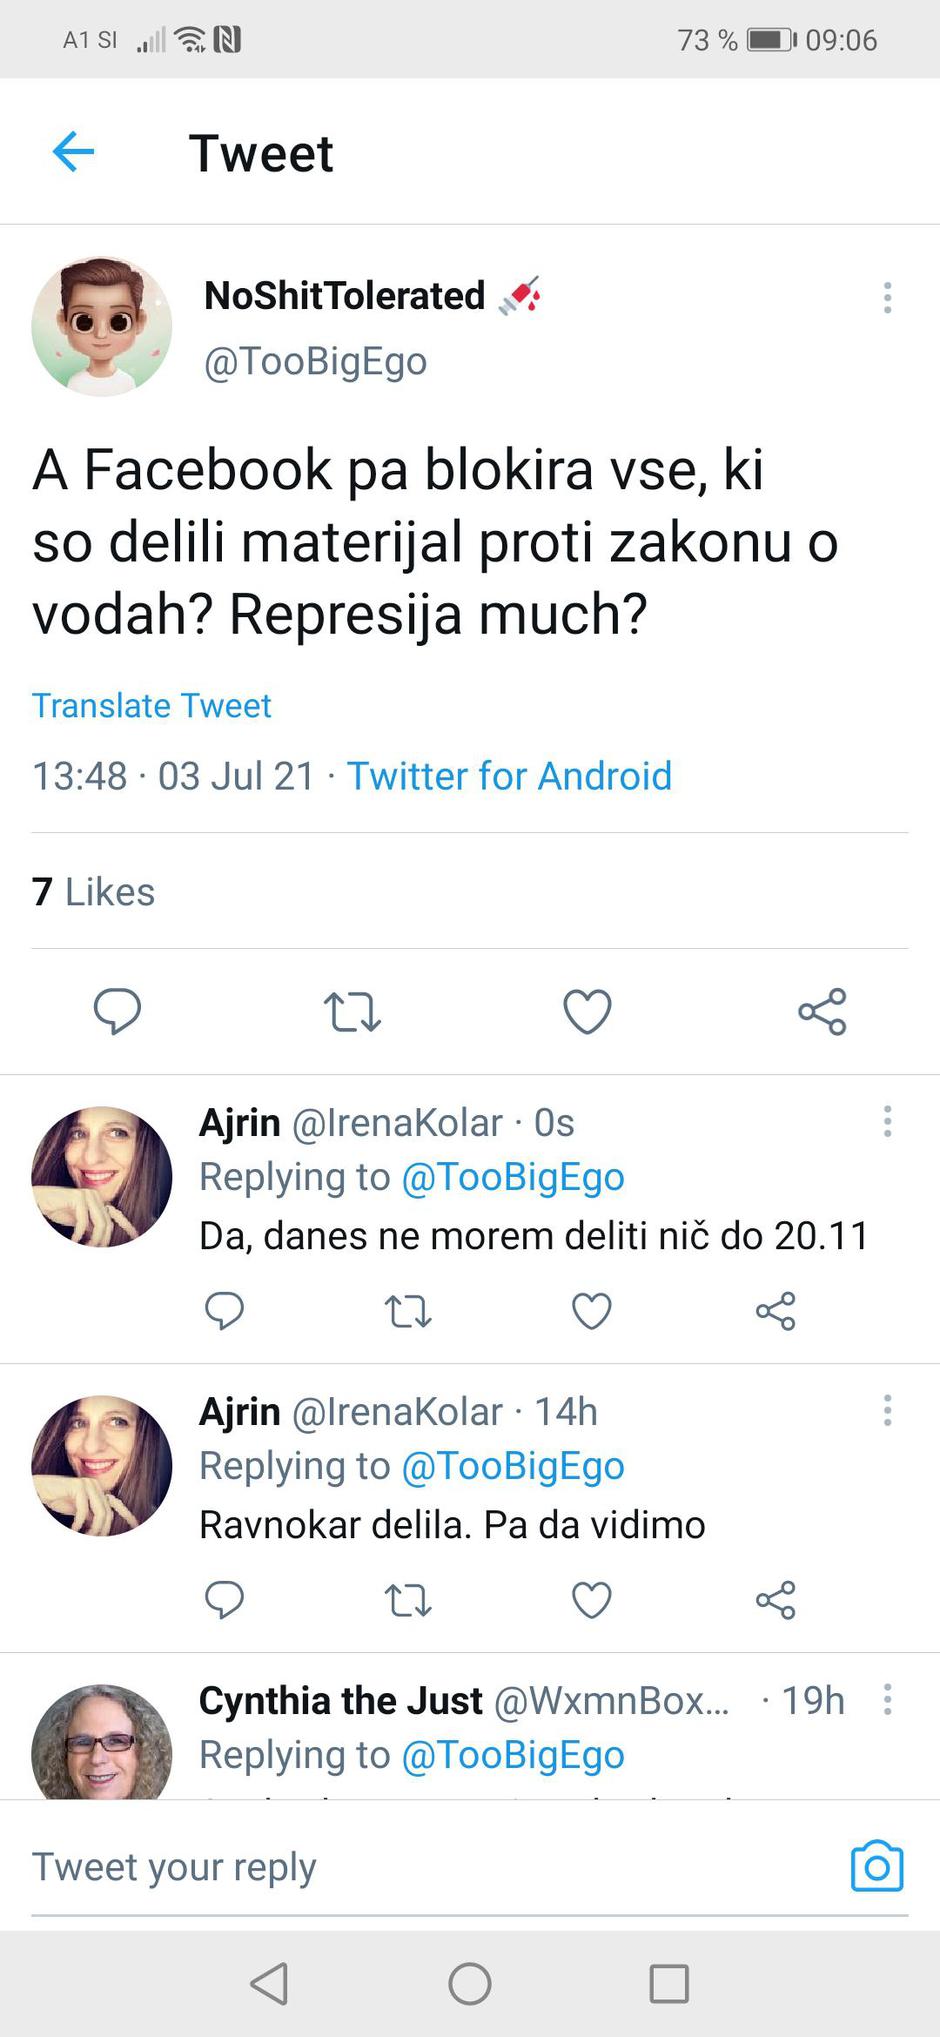Viewport: 940px width, 2037px height.
Task: View who liked the tweet via '7 Likes'
Action: (x=93, y=891)
